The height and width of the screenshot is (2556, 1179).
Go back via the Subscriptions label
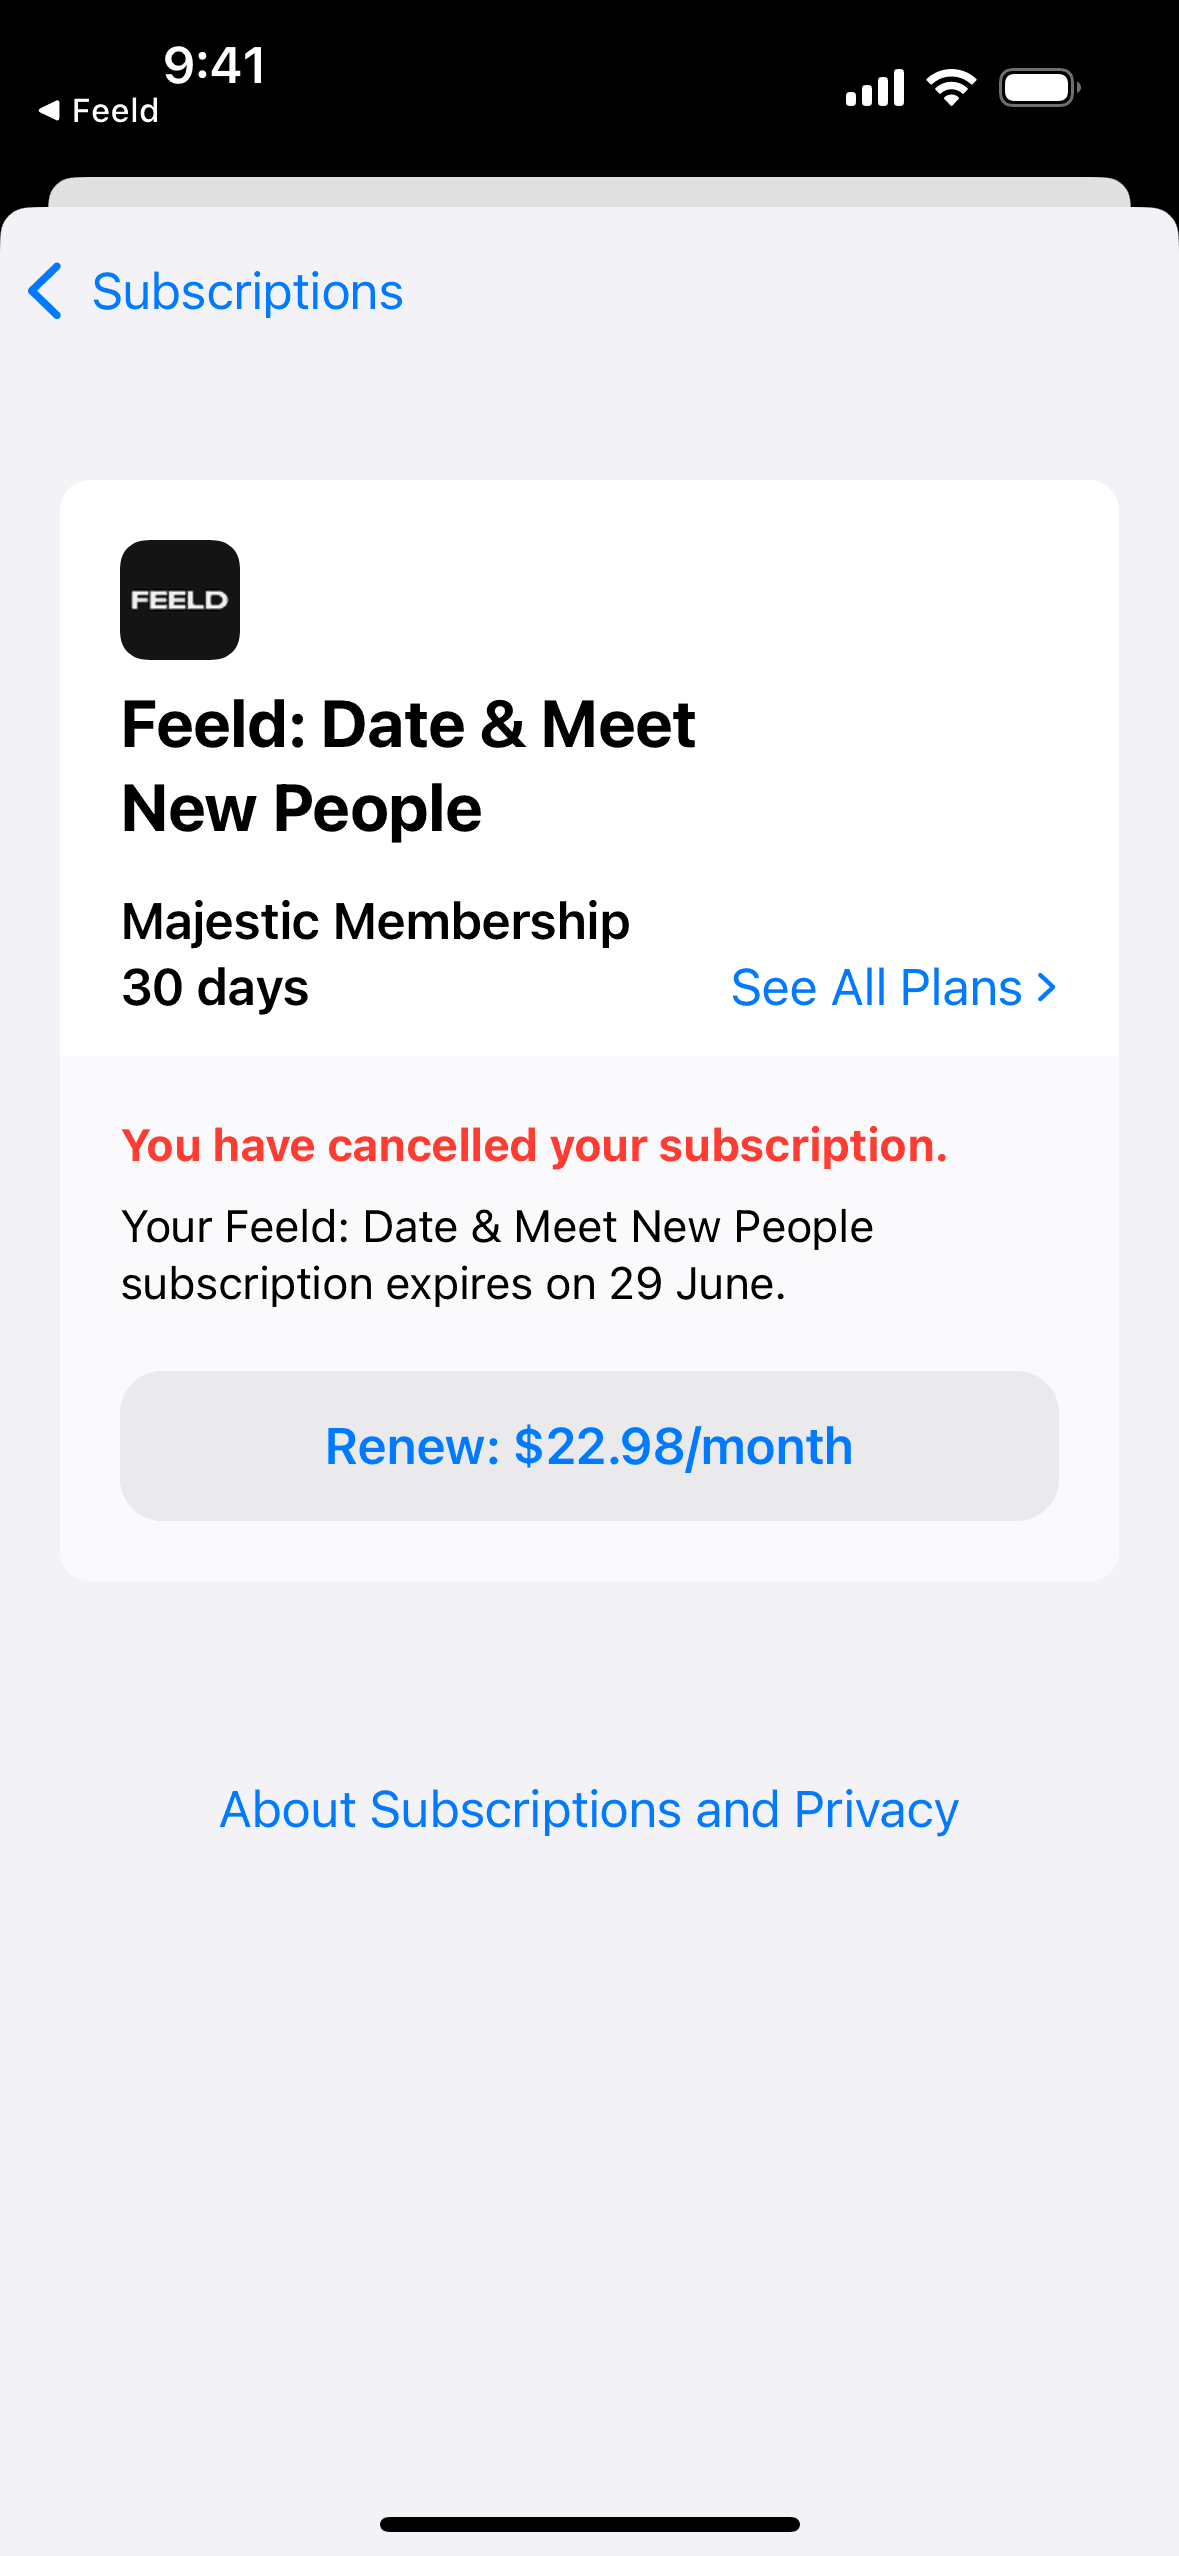(247, 292)
